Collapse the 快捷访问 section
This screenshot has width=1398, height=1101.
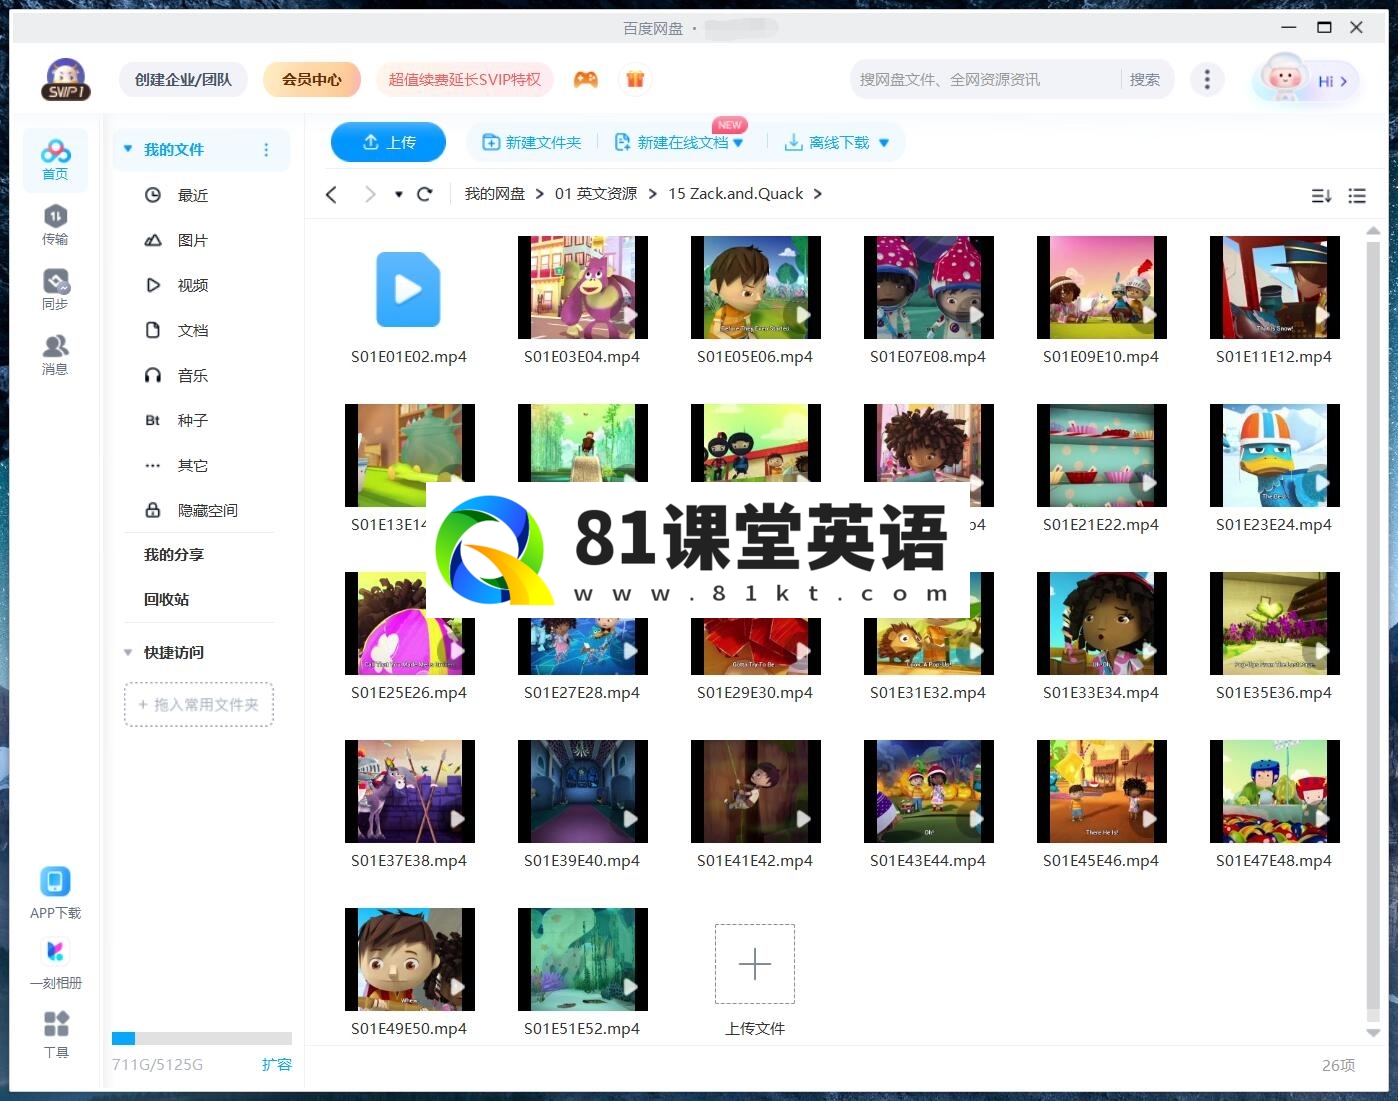pyautogui.click(x=128, y=652)
